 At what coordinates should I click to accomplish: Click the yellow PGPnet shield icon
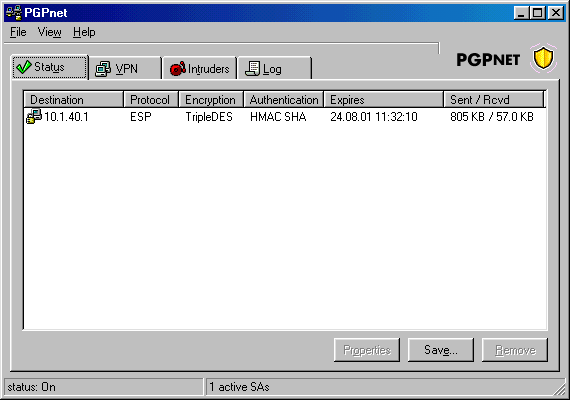click(x=543, y=58)
